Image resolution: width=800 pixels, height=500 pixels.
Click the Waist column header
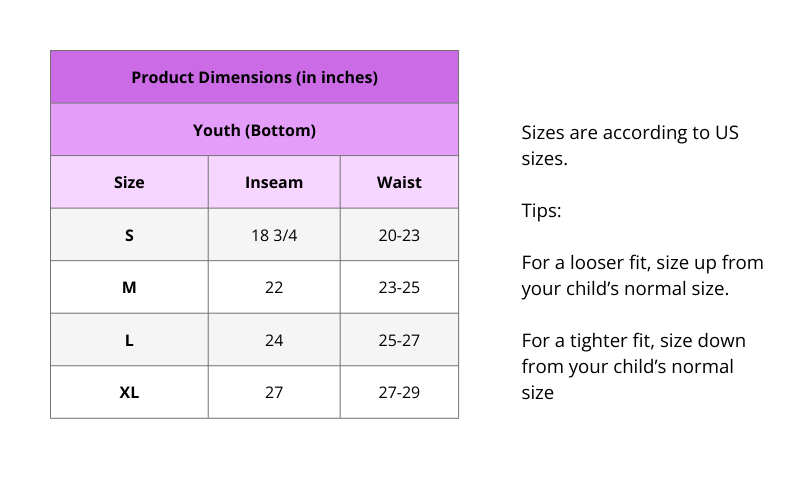click(x=399, y=182)
